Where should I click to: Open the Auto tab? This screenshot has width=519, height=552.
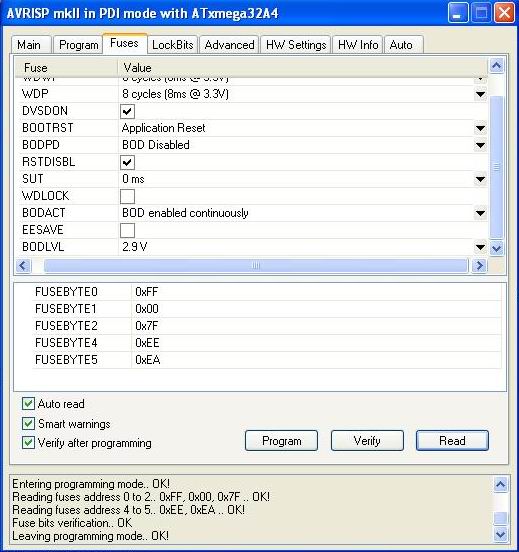(404, 45)
